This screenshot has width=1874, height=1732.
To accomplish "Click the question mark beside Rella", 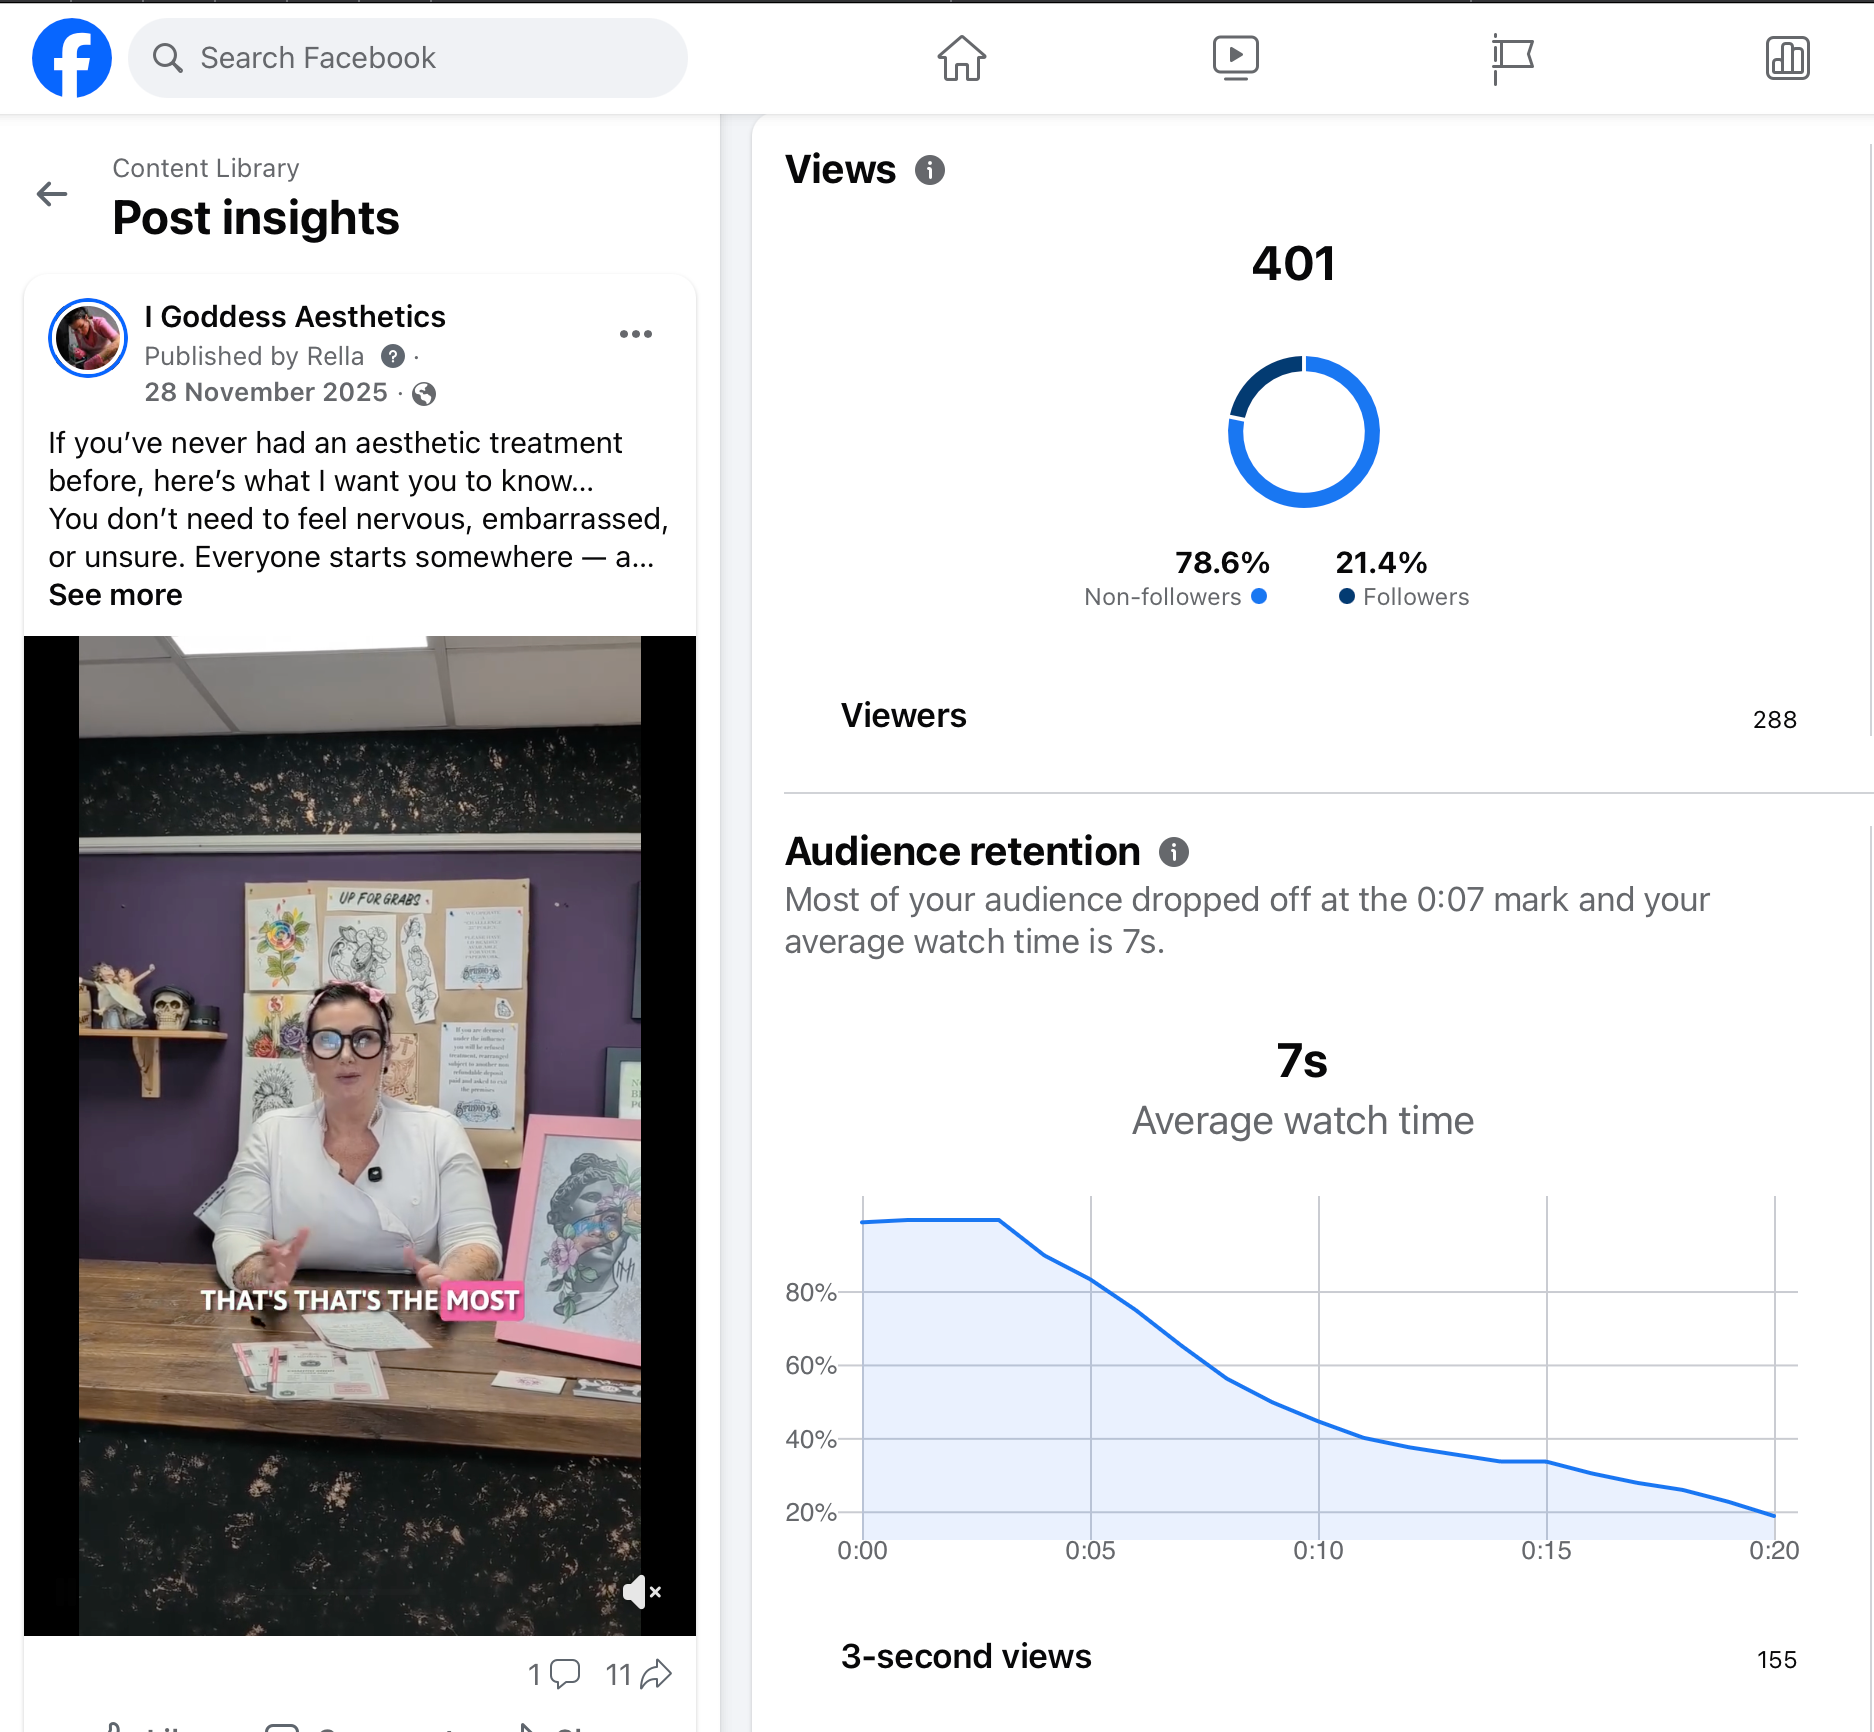I will 393,356.
